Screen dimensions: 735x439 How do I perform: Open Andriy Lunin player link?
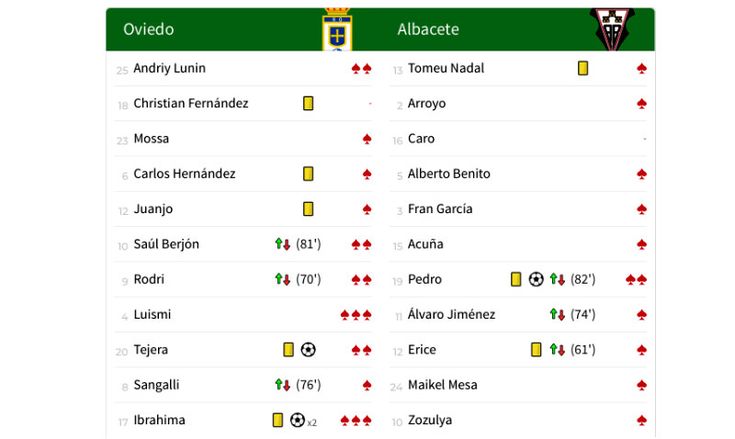tap(169, 68)
